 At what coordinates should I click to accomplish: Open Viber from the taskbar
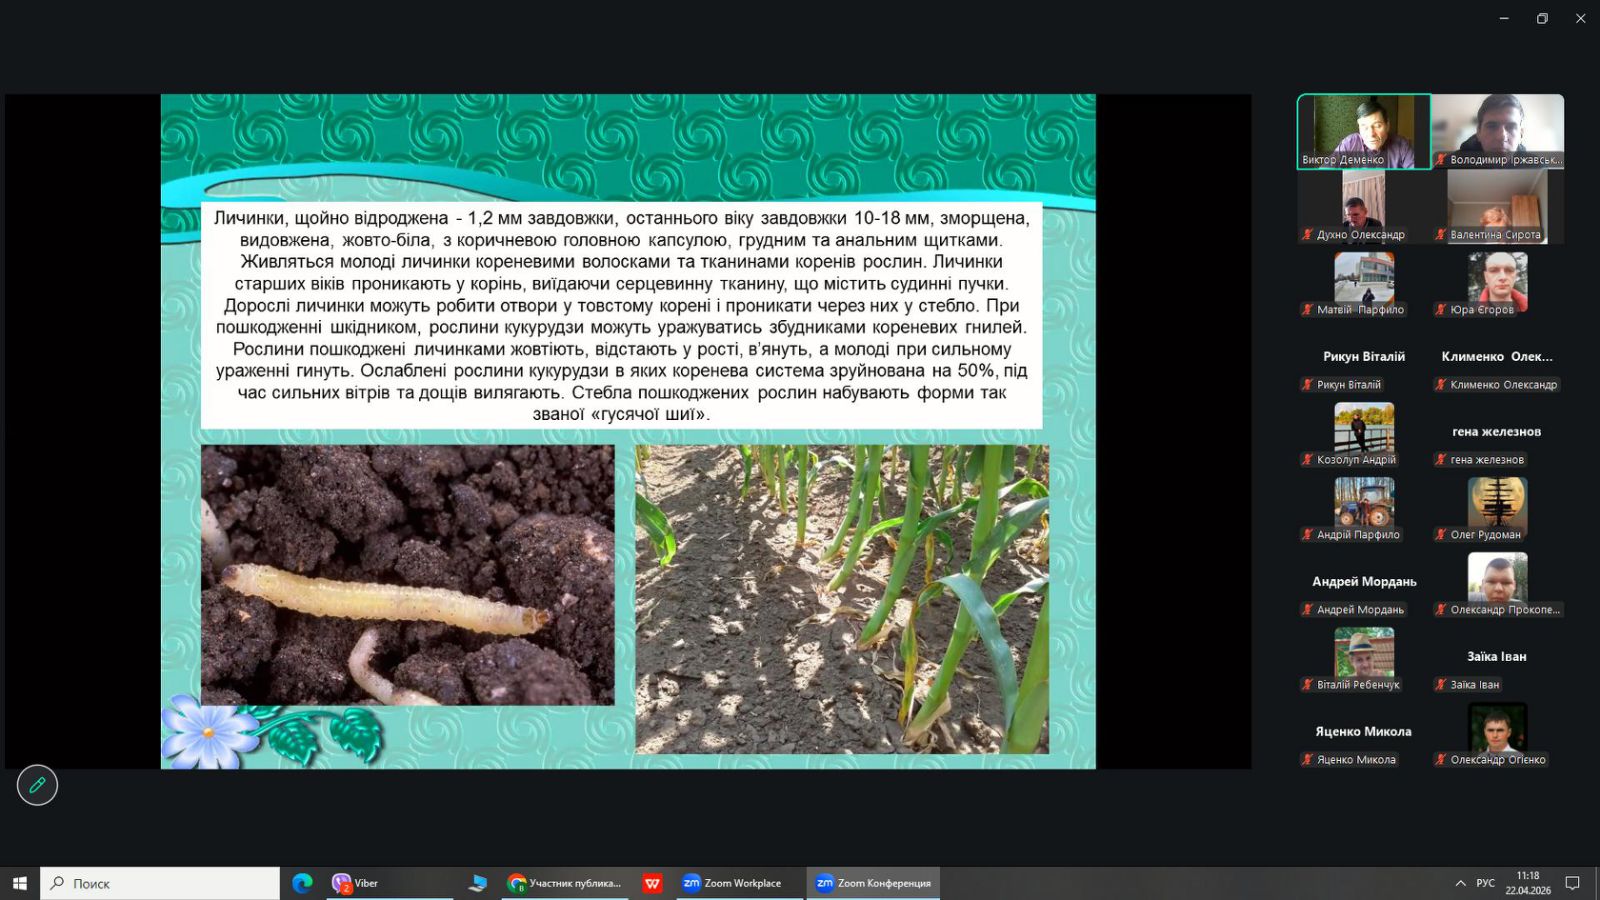click(x=355, y=883)
